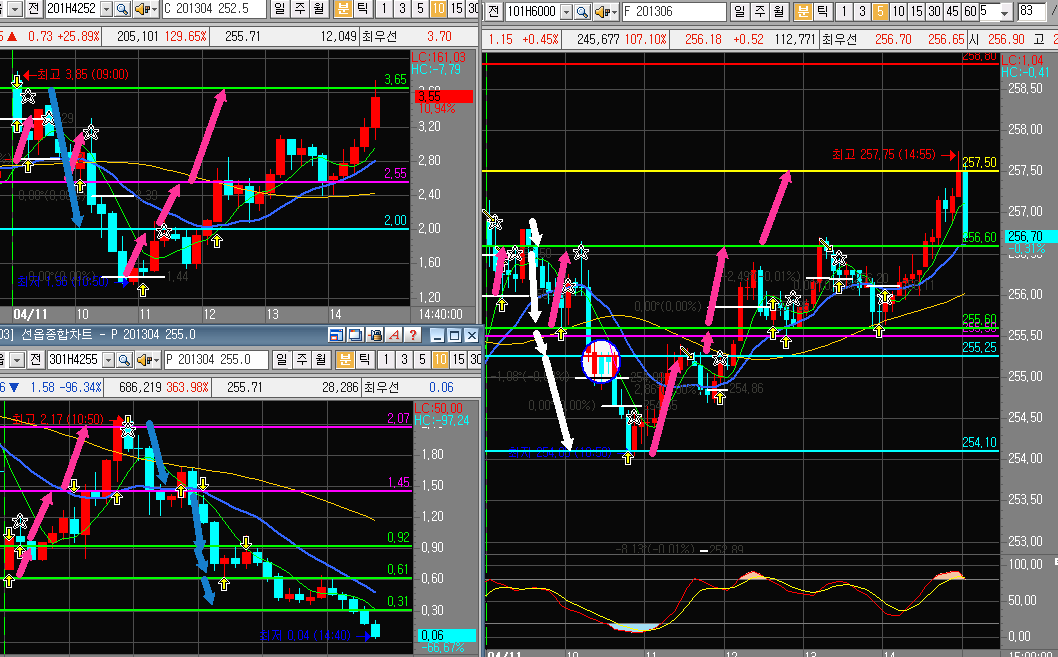Click speaker alert icon in C 201304 chart
Screen dimensions: 1058x657
click(141, 9)
